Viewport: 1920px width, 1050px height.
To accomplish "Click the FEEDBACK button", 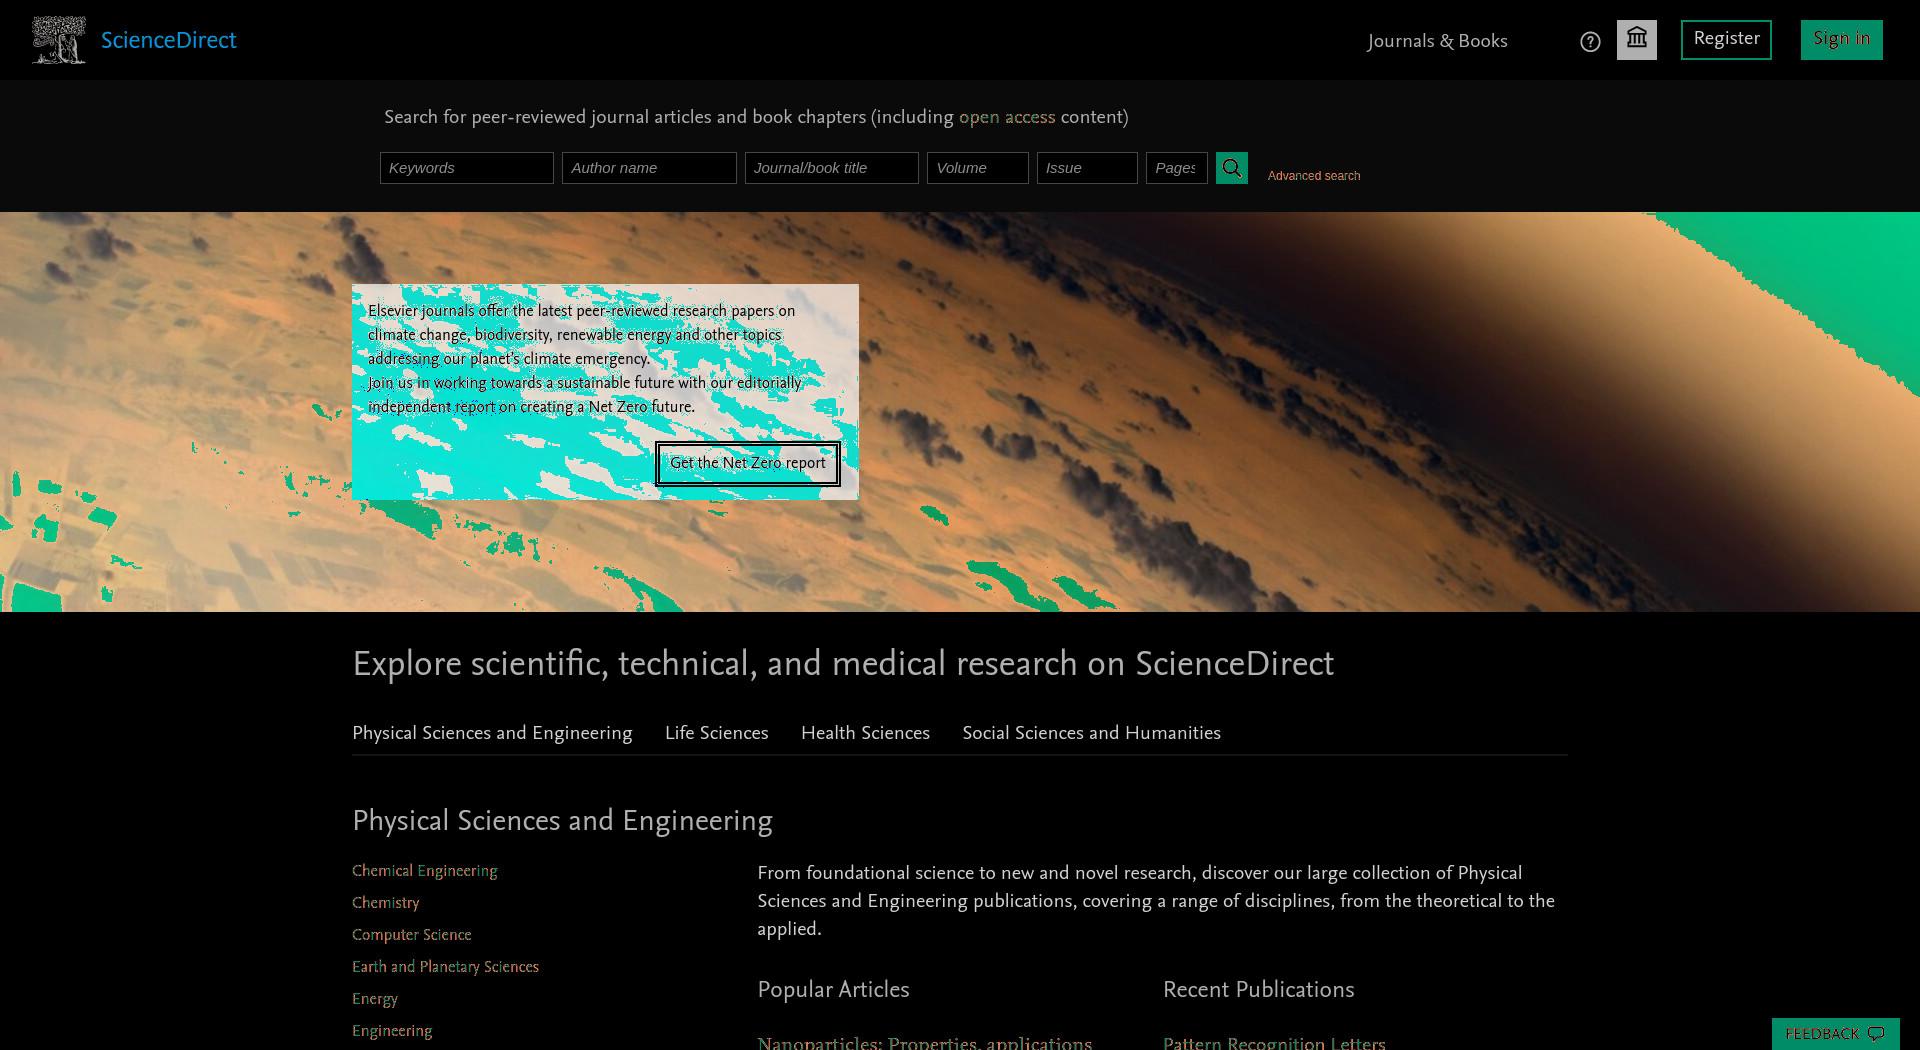I will (x=1836, y=1034).
